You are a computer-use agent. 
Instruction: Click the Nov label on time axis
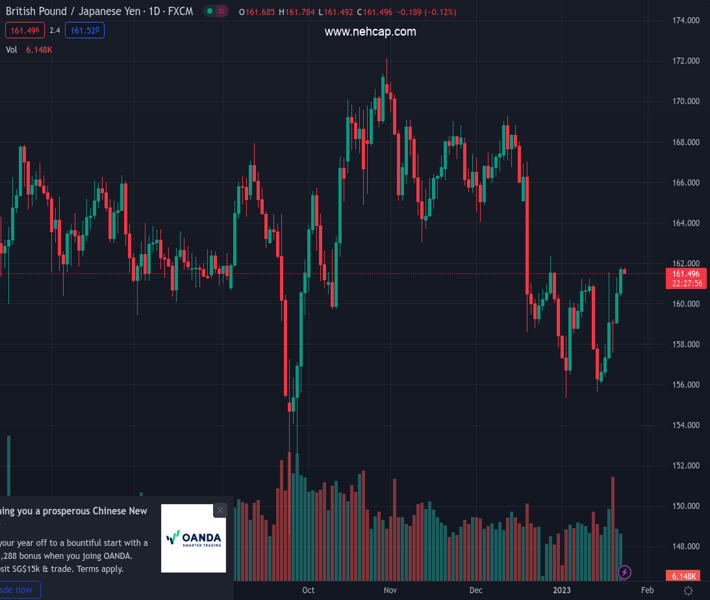pos(391,590)
